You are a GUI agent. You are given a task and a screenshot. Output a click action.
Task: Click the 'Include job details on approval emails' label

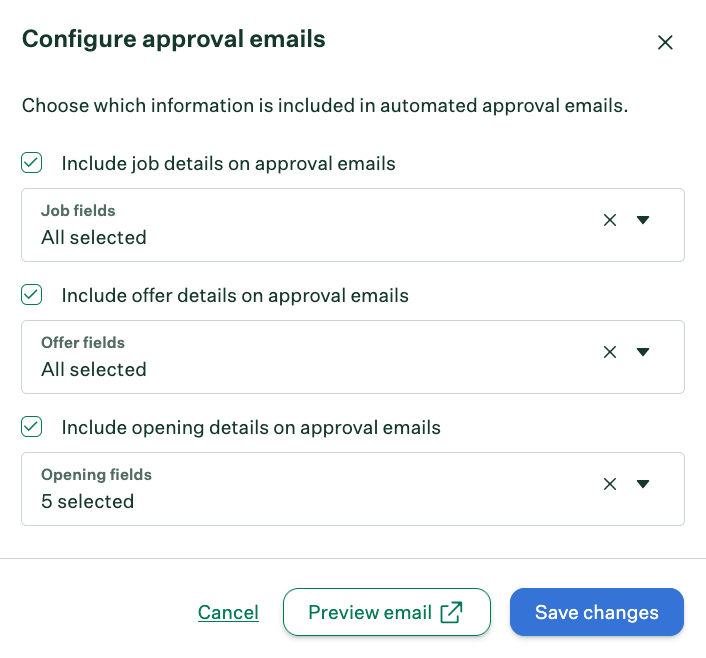pos(229,163)
